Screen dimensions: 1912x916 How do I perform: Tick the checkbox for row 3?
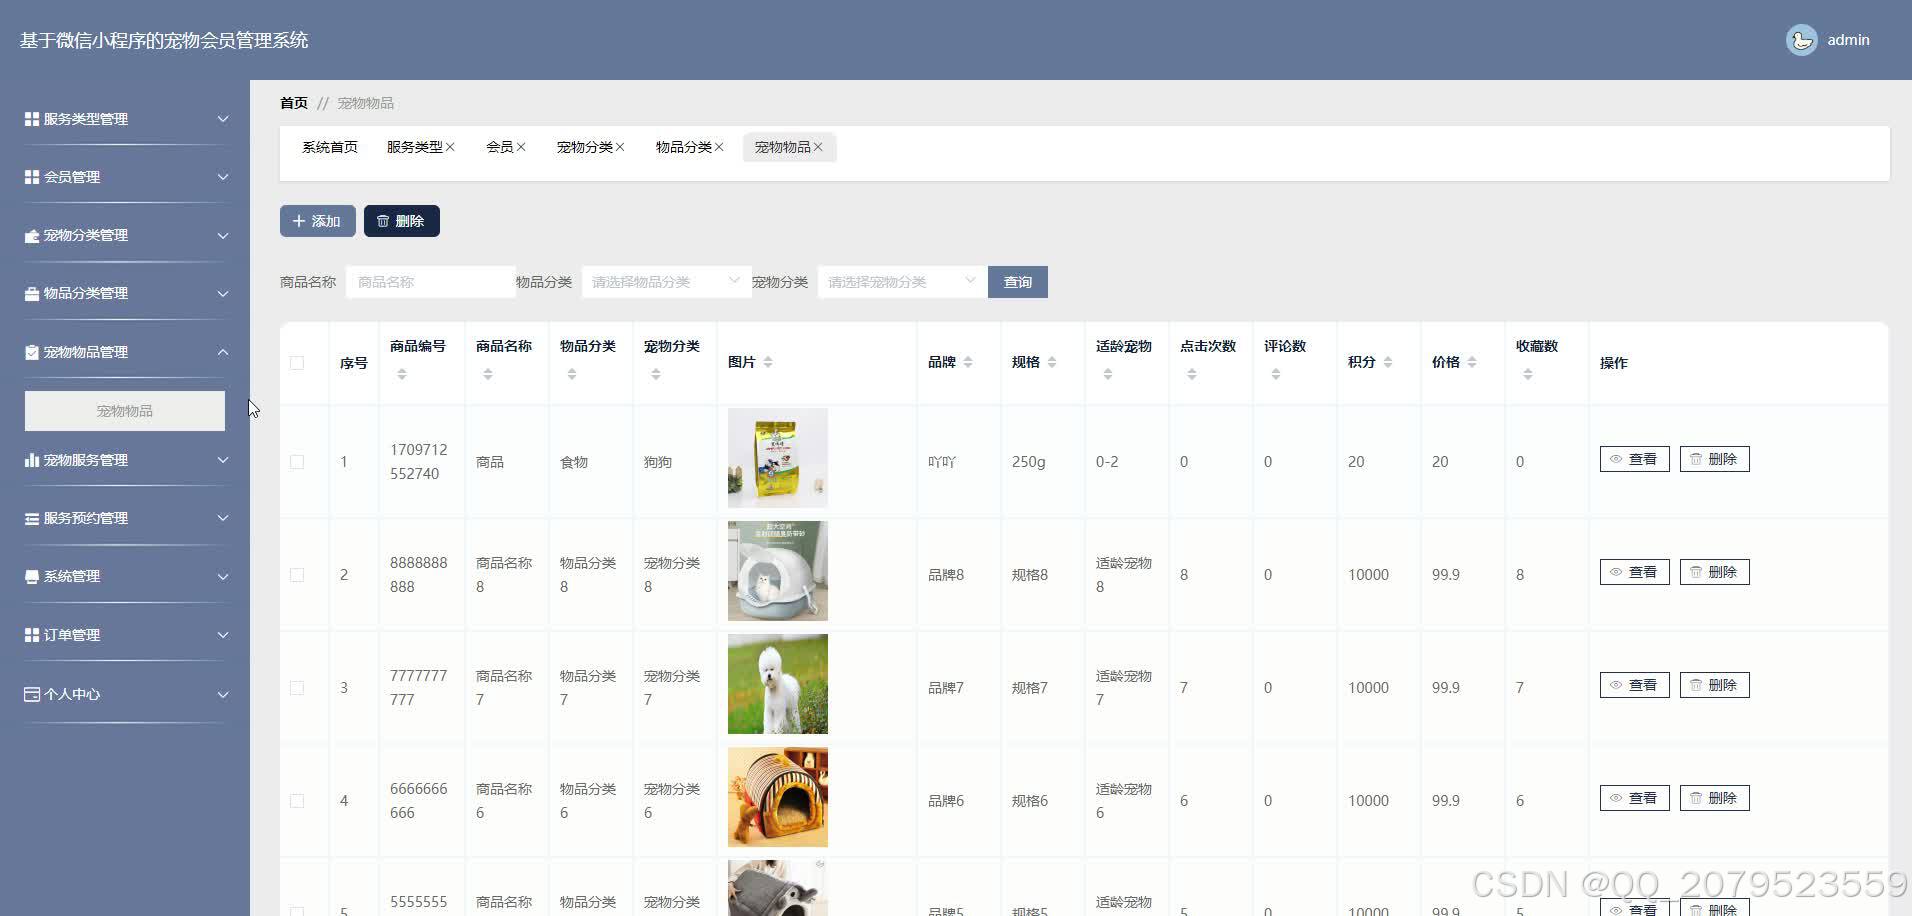tap(297, 688)
